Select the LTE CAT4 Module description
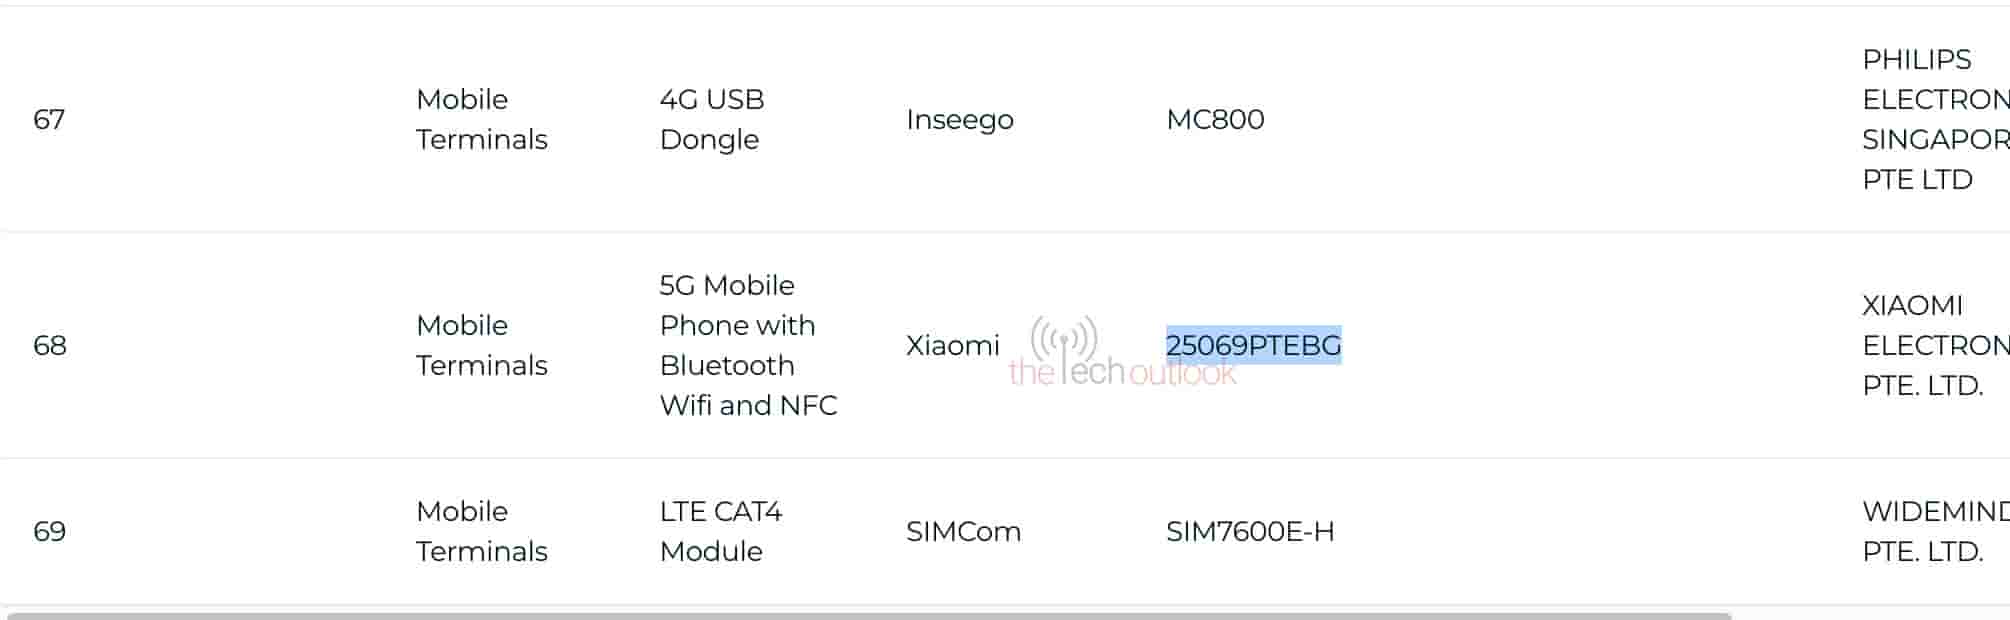 pyautogui.click(x=720, y=531)
